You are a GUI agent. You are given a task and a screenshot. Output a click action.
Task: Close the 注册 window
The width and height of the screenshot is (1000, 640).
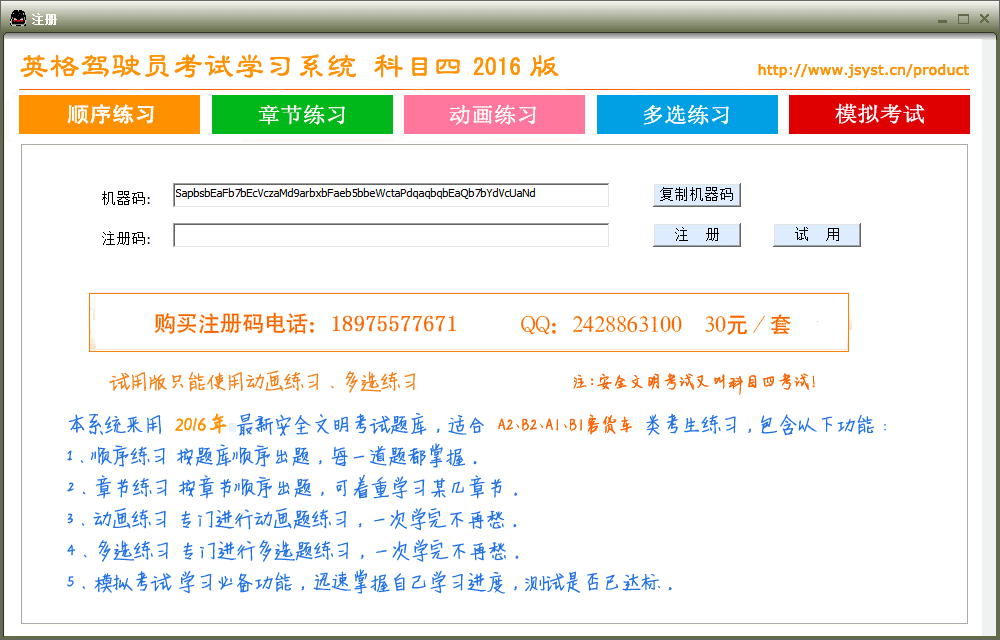985,19
